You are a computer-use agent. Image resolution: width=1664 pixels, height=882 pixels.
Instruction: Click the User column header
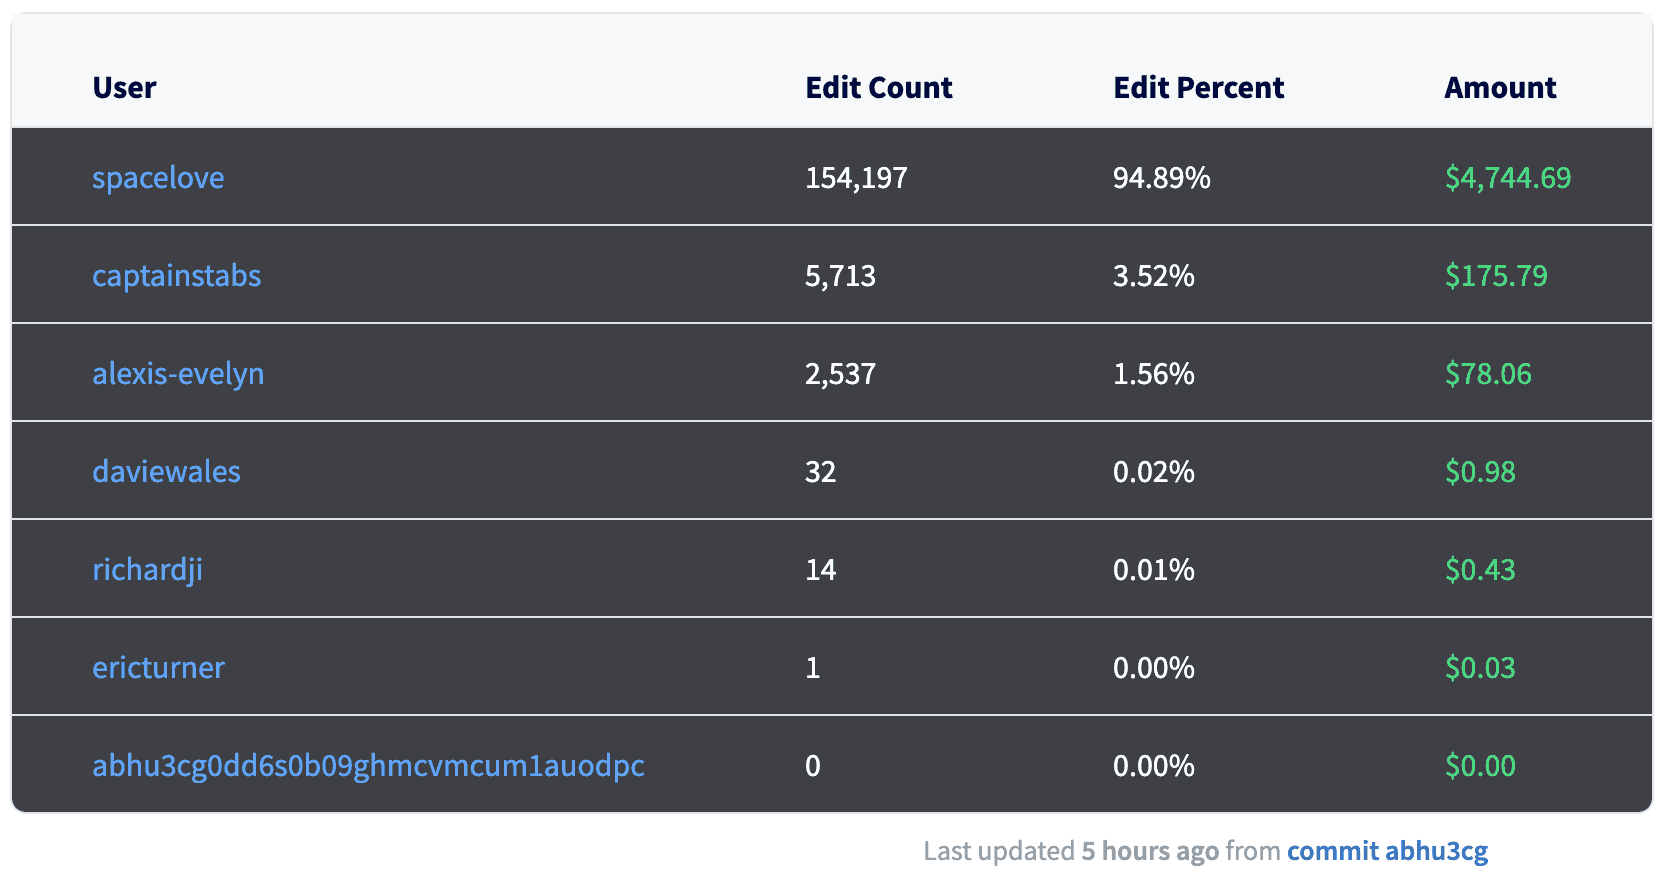[124, 88]
